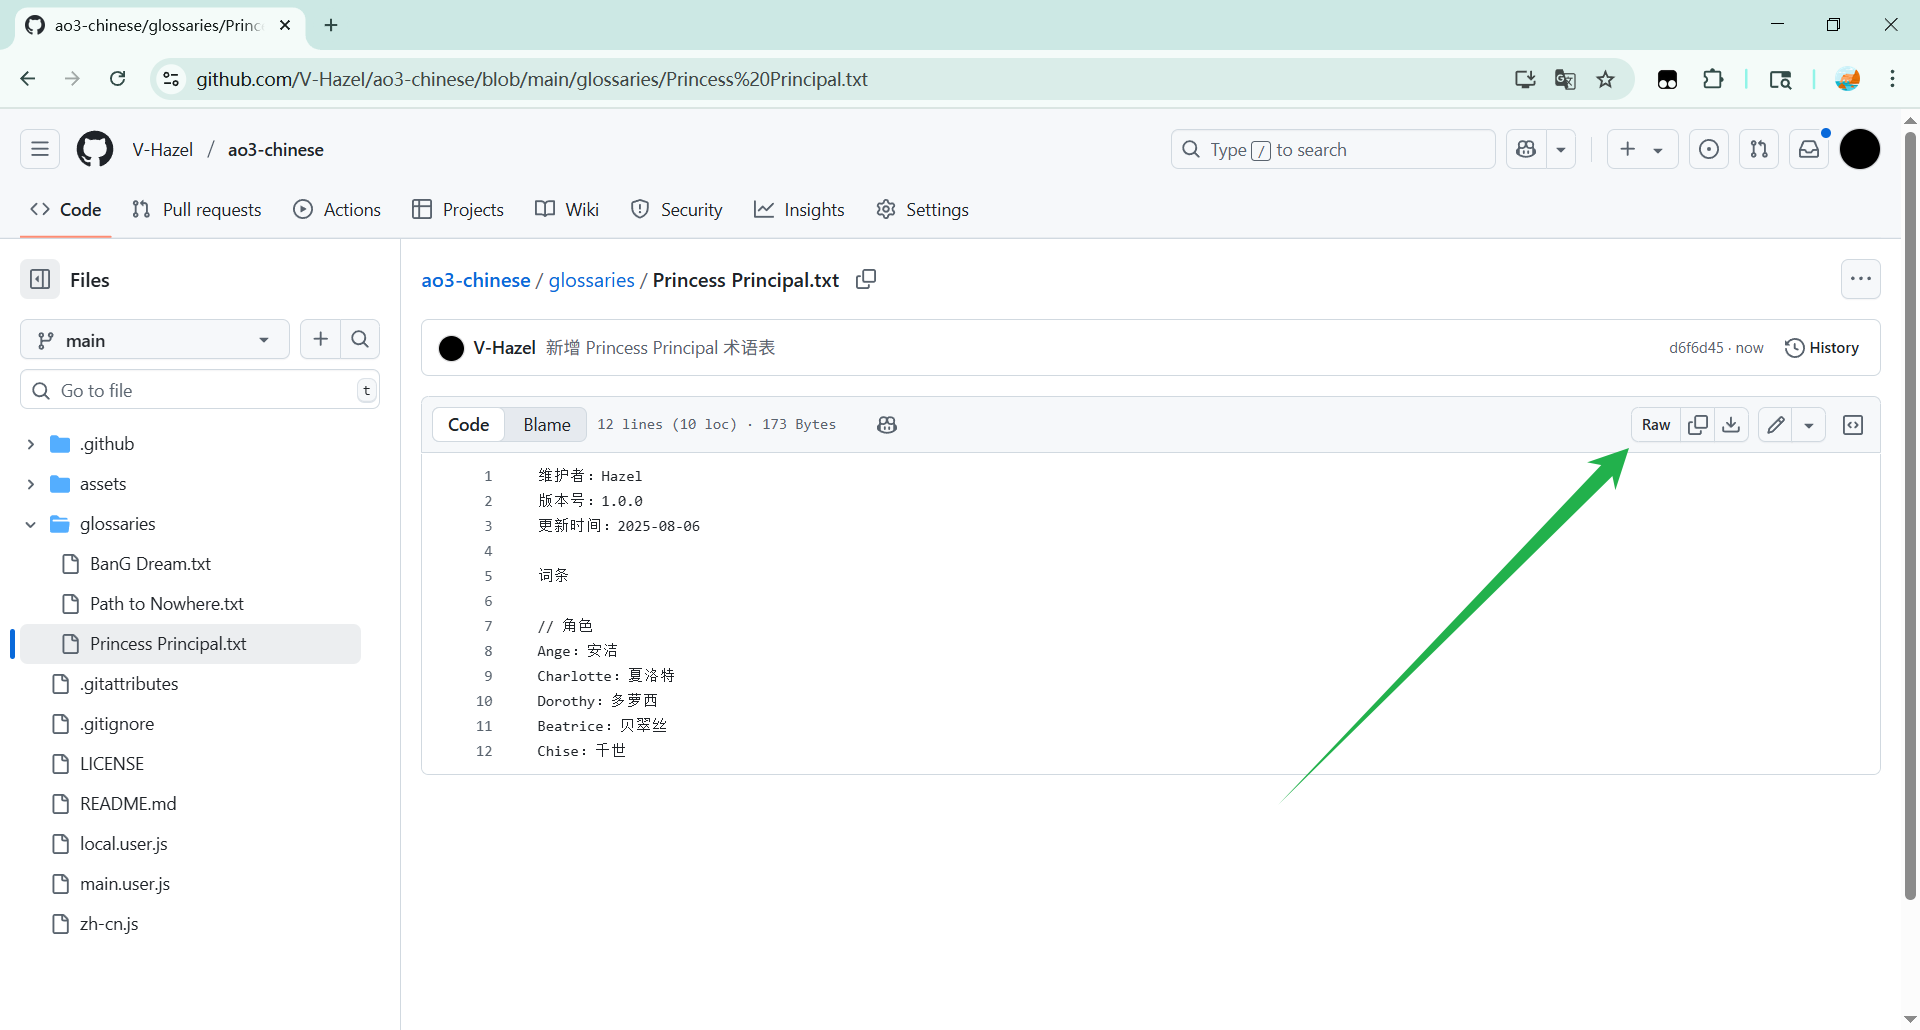Switch to Code view toggle
The width and height of the screenshot is (1920, 1030).
point(468,425)
